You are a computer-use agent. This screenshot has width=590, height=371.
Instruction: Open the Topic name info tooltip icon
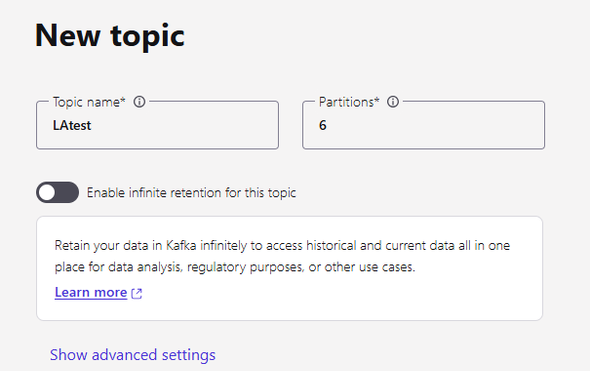139,102
